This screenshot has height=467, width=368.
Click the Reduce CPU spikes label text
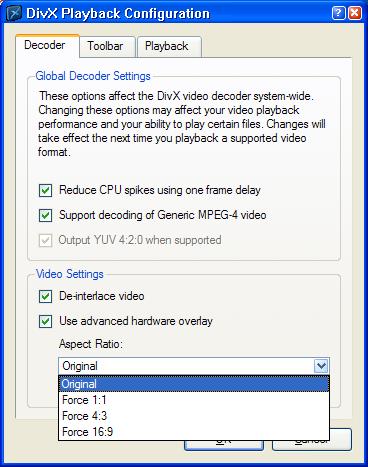coord(160,190)
